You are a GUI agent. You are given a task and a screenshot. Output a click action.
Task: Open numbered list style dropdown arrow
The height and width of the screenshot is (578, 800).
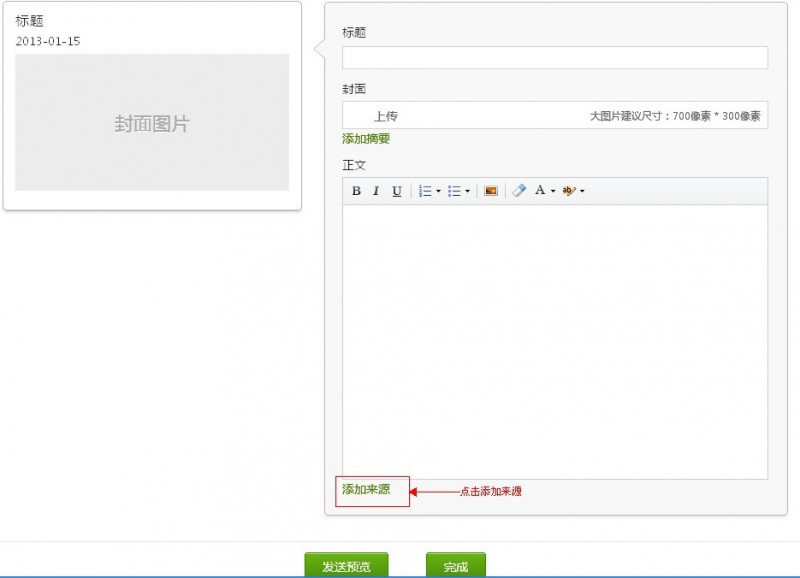click(x=438, y=191)
